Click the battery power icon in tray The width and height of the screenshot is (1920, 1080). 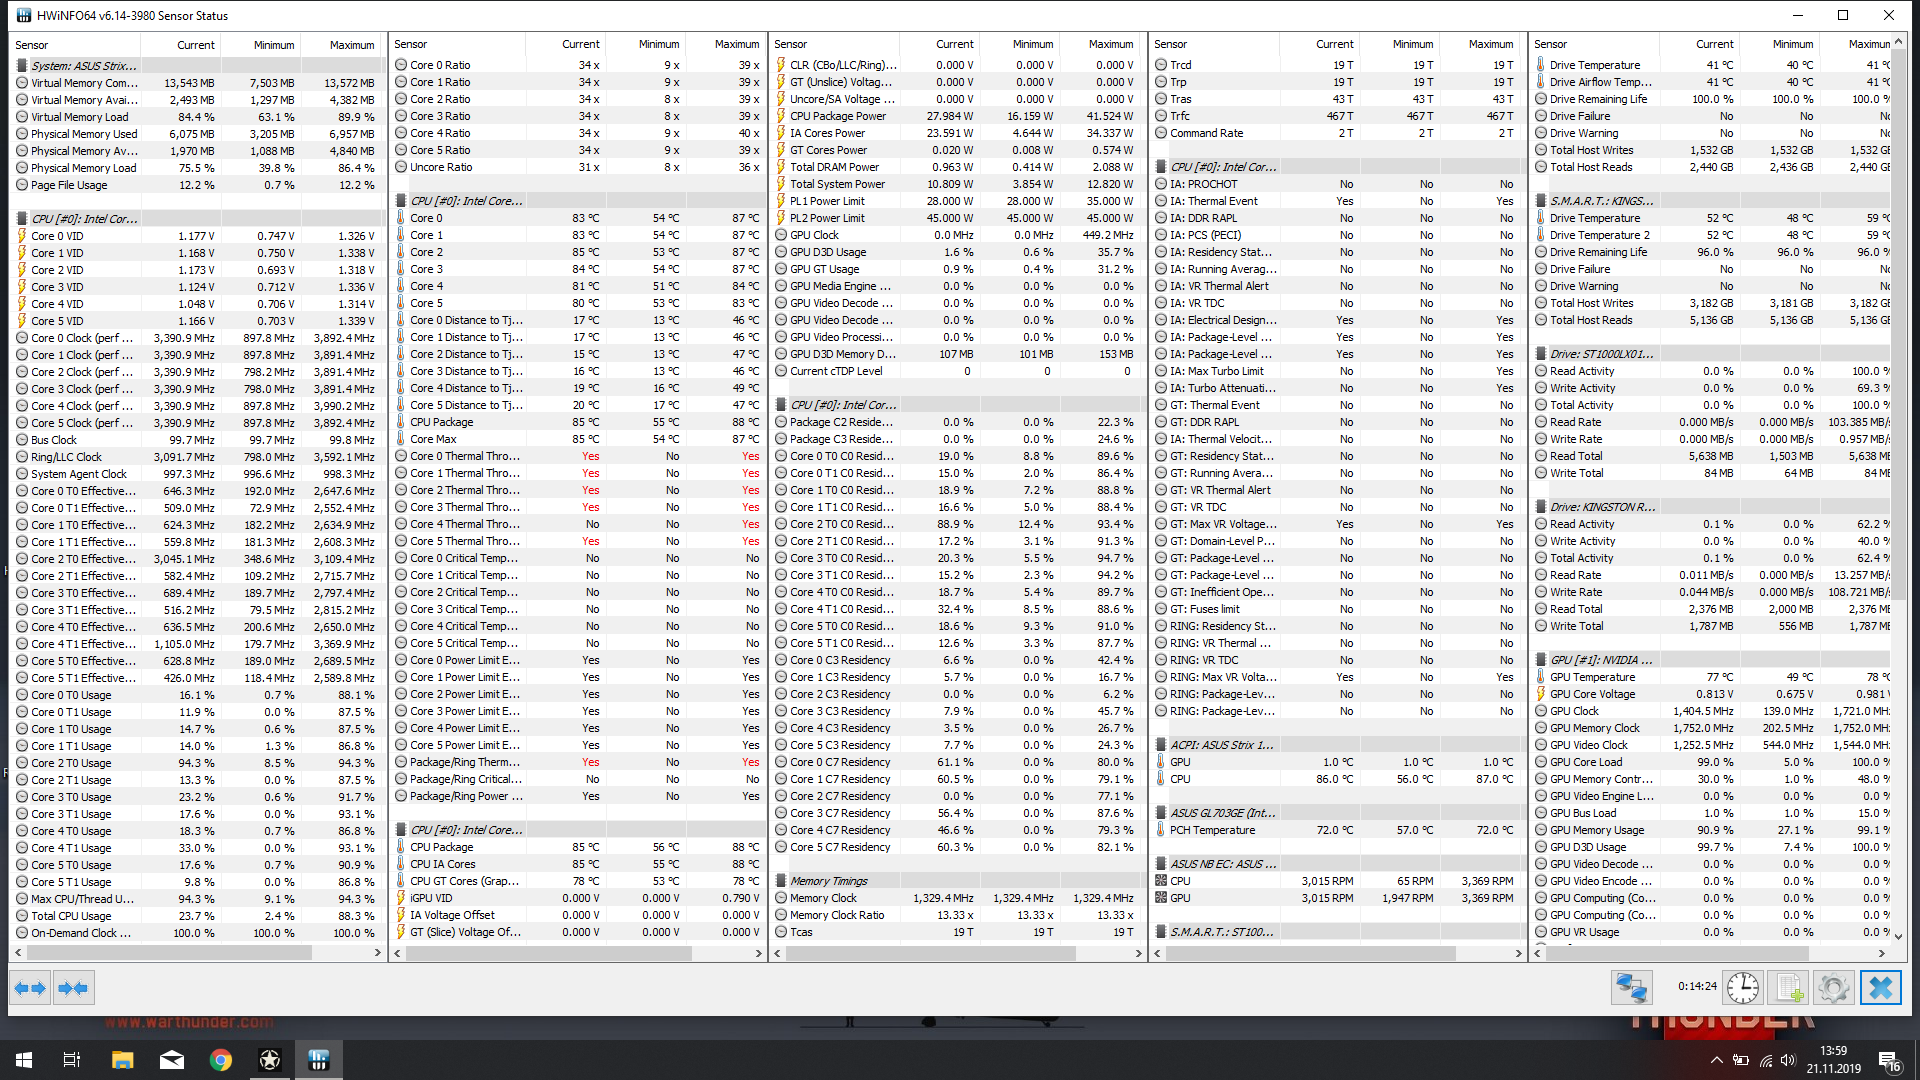[x=1741, y=1060]
